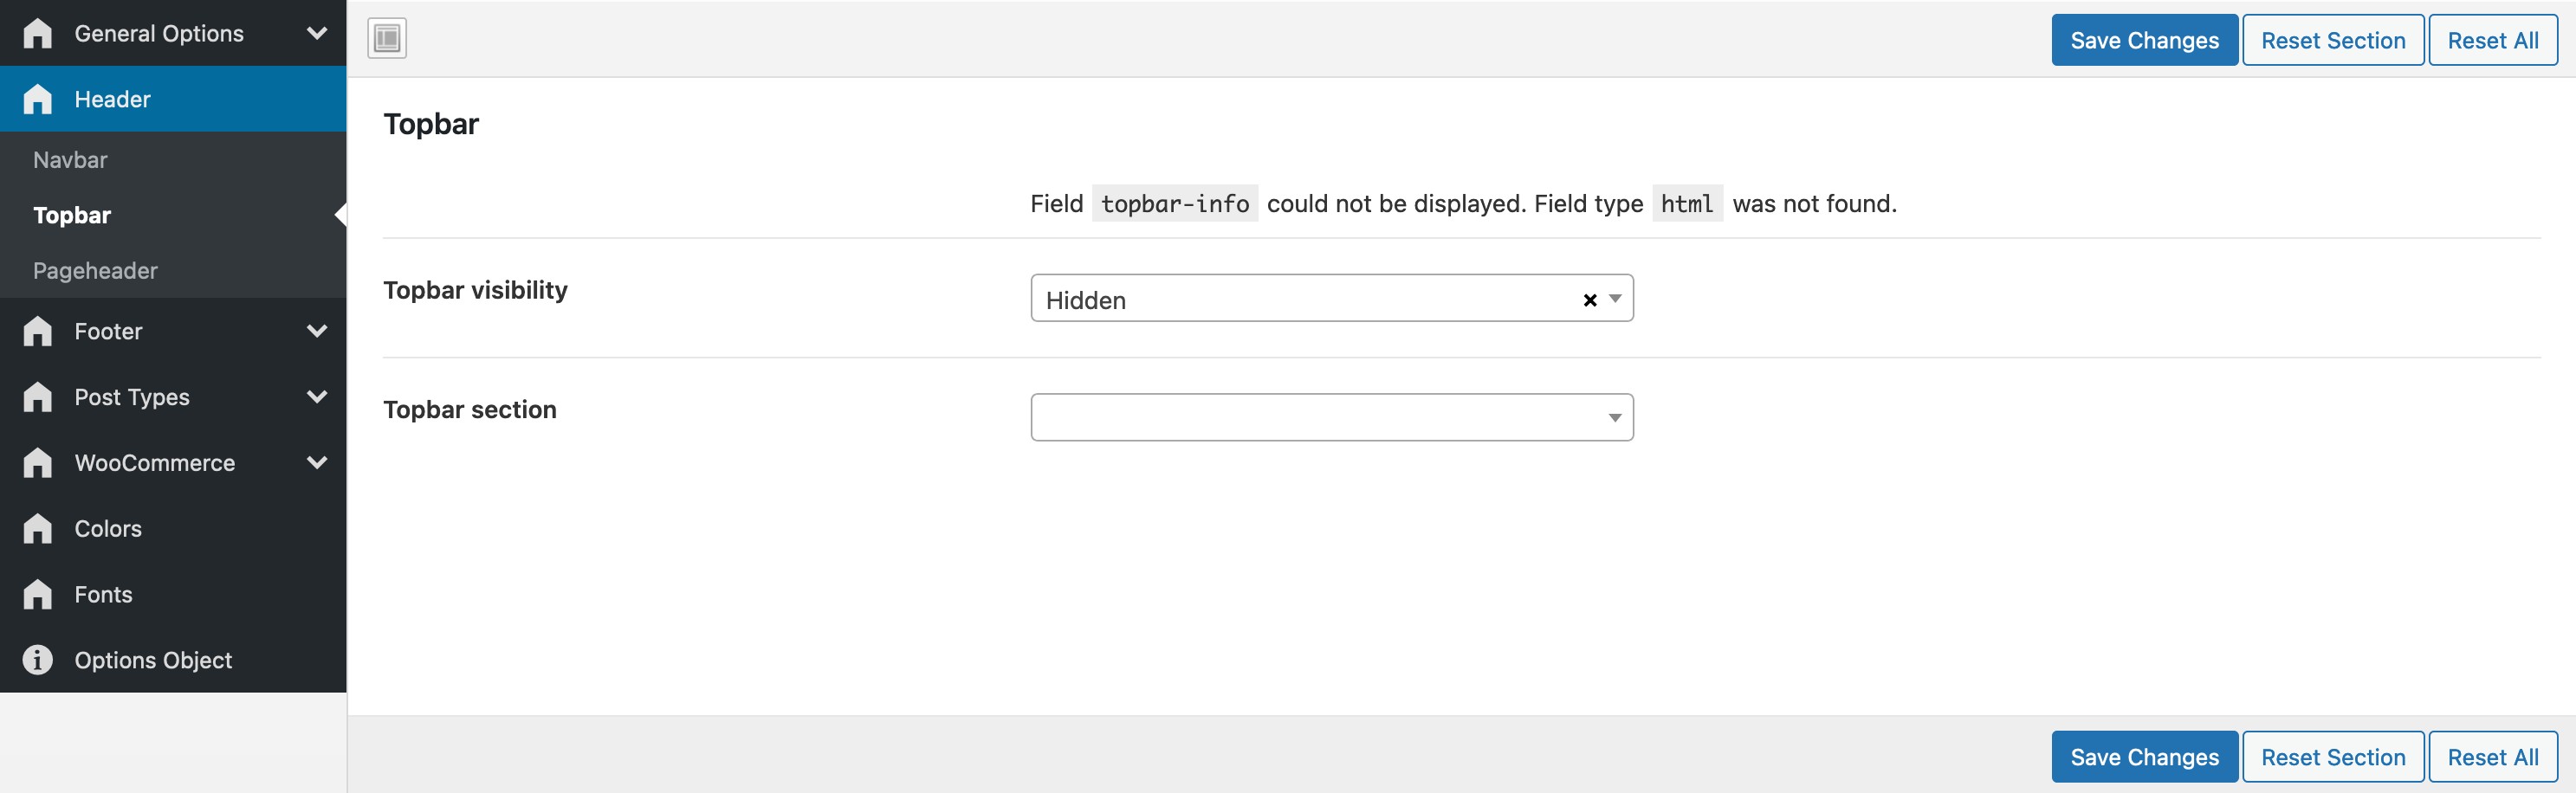Clear the Hidden selection with the x

pos(1590,300)
